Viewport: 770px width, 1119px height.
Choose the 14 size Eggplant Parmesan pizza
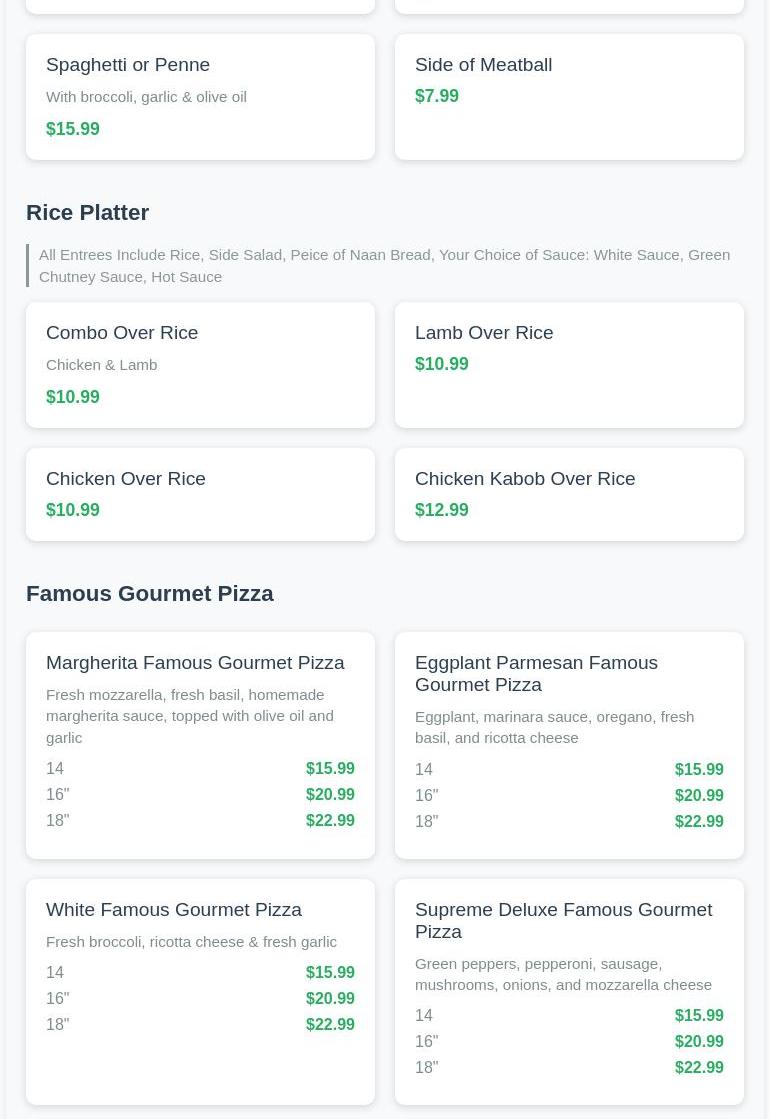tap(568, 770)
